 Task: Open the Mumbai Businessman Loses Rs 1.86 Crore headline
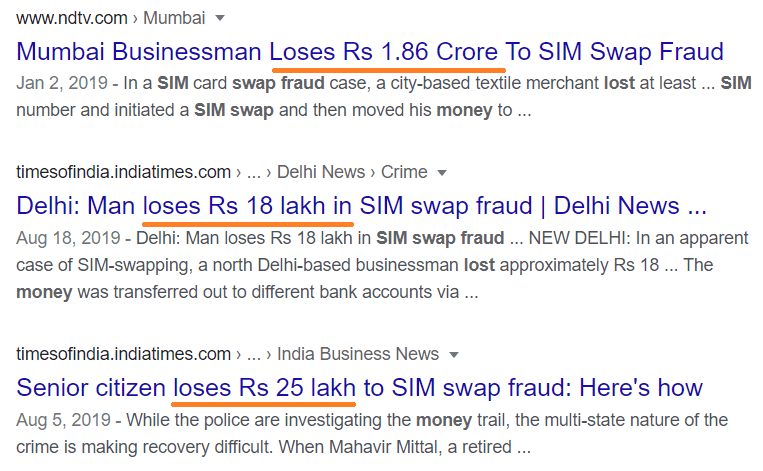tap(370, 52)
